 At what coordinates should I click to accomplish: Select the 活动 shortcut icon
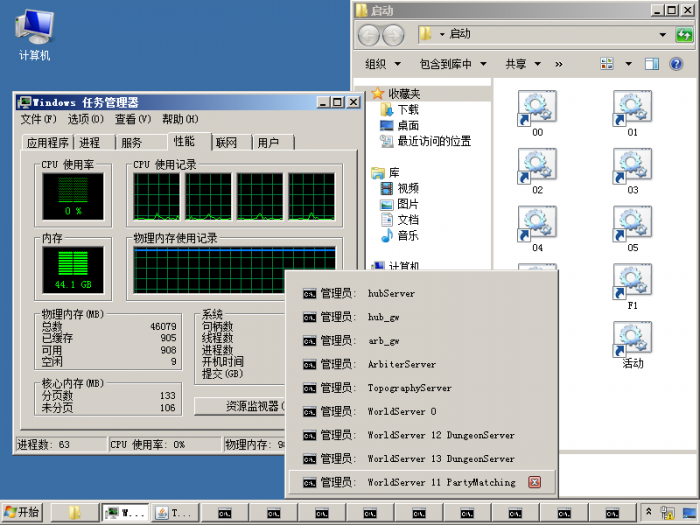632,345
